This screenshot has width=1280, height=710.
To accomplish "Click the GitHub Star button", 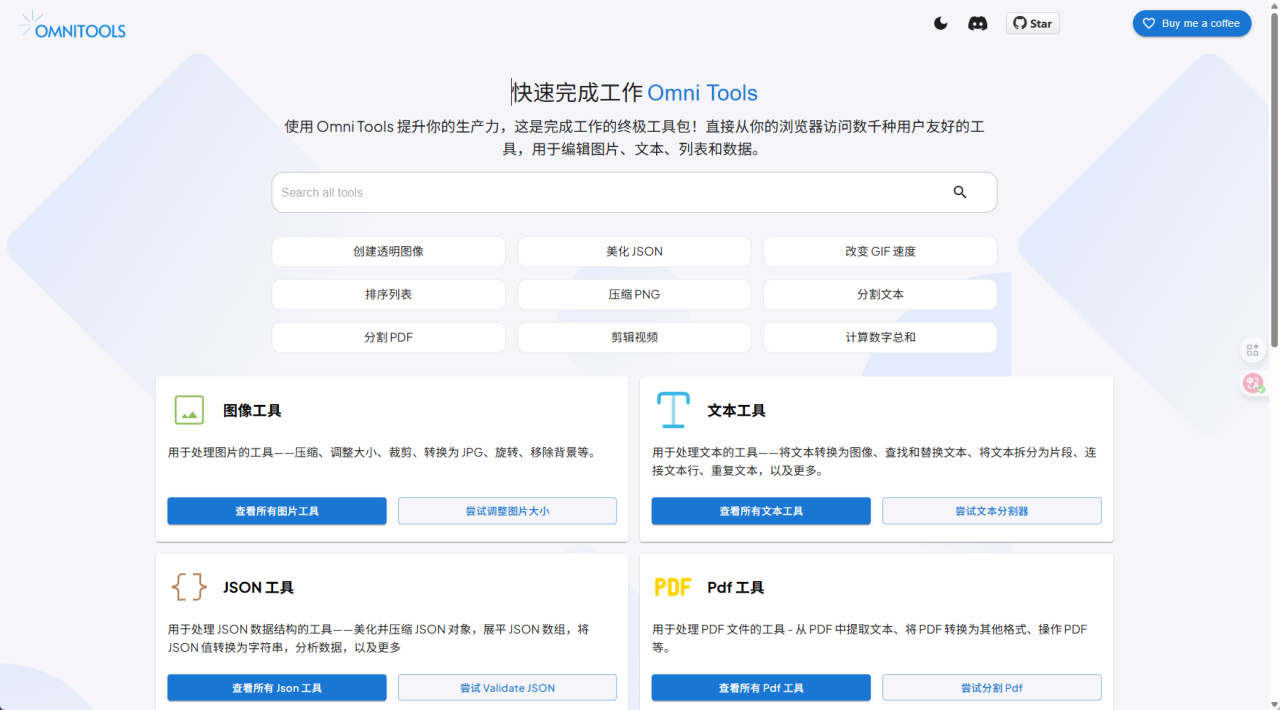I will (x=1033, y=23).
